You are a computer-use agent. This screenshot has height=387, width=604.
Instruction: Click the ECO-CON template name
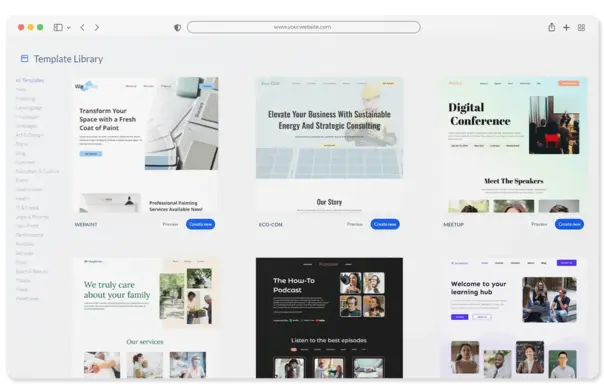point(271,224)
